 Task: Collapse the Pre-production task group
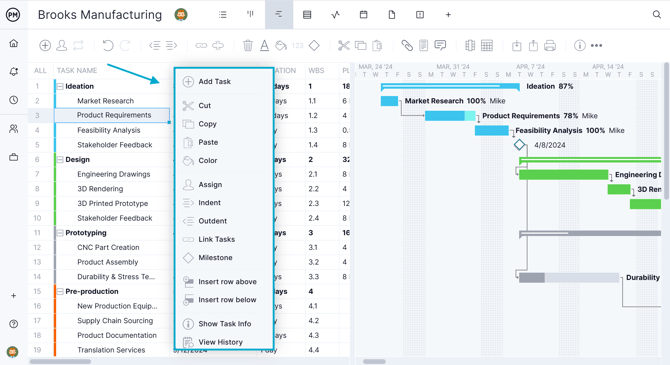point(60,291)
